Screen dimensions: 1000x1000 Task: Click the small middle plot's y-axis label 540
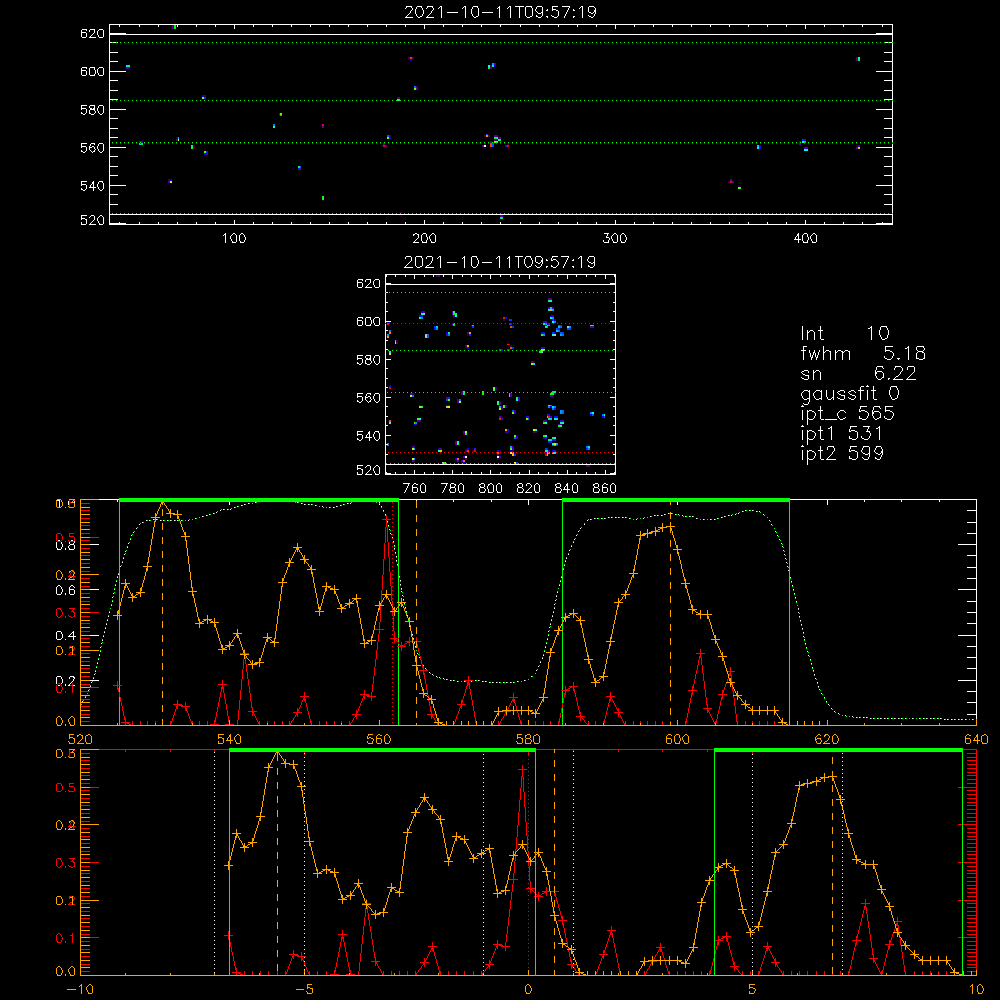point(368,436)
